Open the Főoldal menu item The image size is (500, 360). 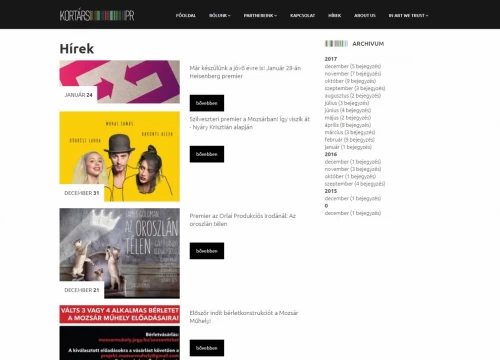[x=186, y=15]
